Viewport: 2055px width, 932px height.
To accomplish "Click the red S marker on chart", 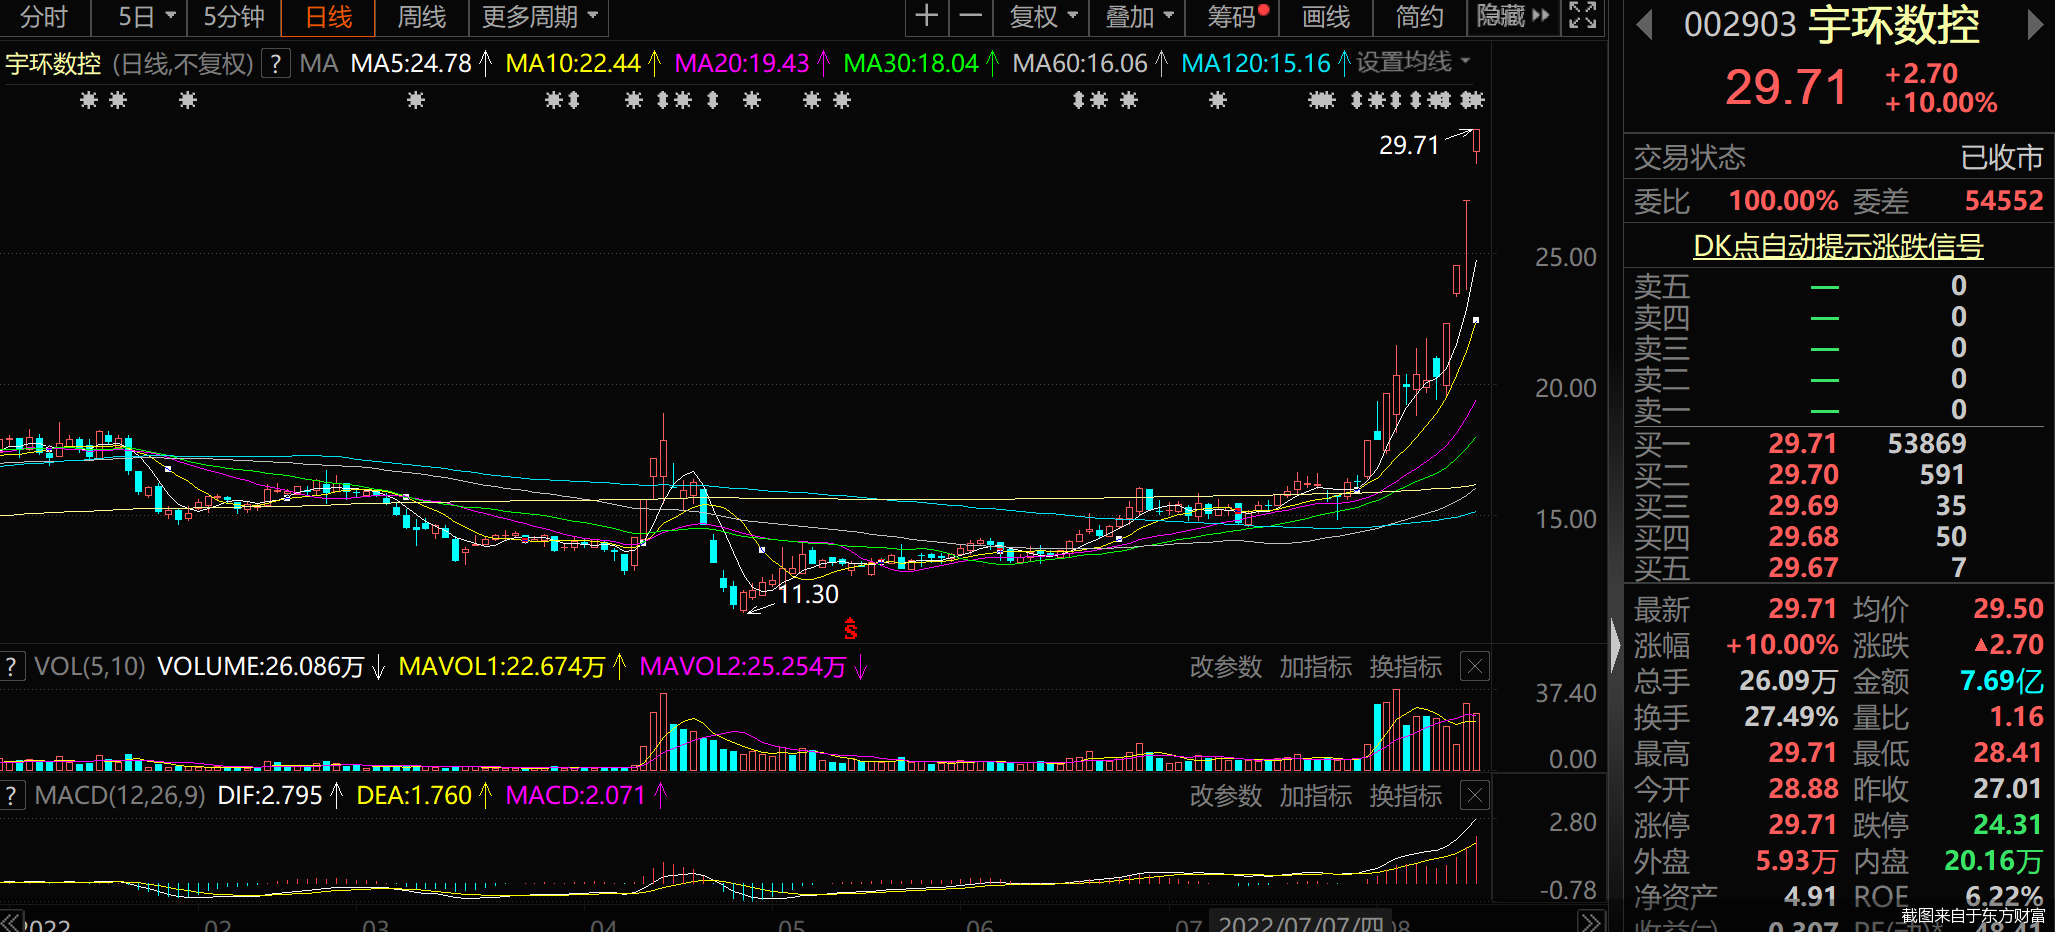I will tap(850, 629).
